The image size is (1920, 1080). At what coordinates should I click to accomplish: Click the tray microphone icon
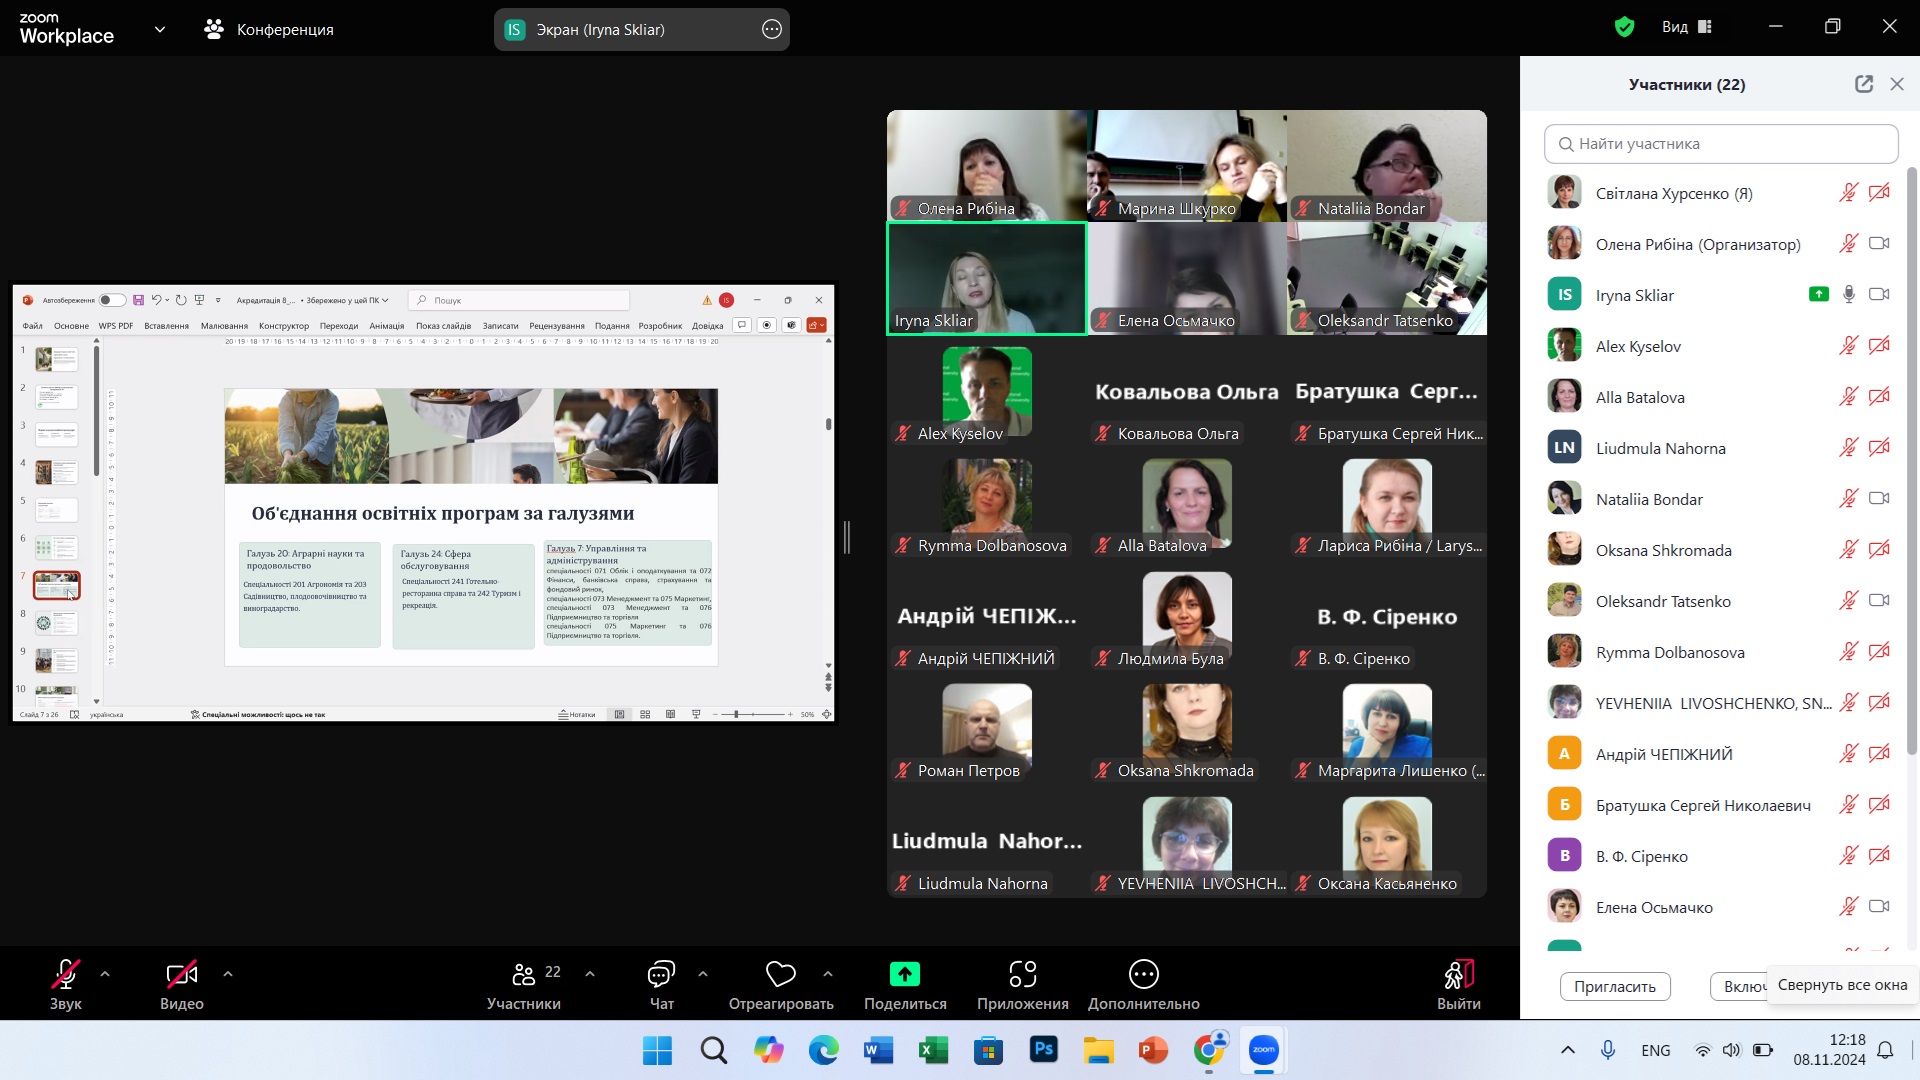pos(1608,1050)
